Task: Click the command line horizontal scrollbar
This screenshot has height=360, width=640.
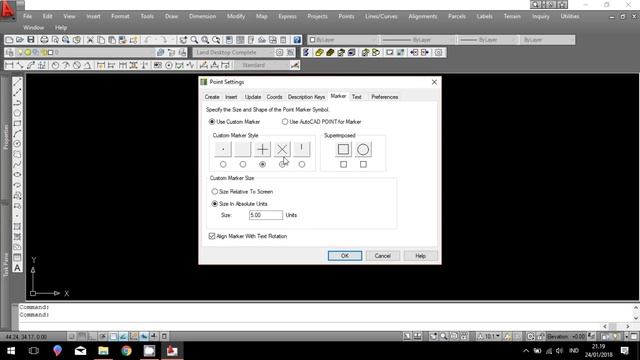Action: click(x=616, y=326)
